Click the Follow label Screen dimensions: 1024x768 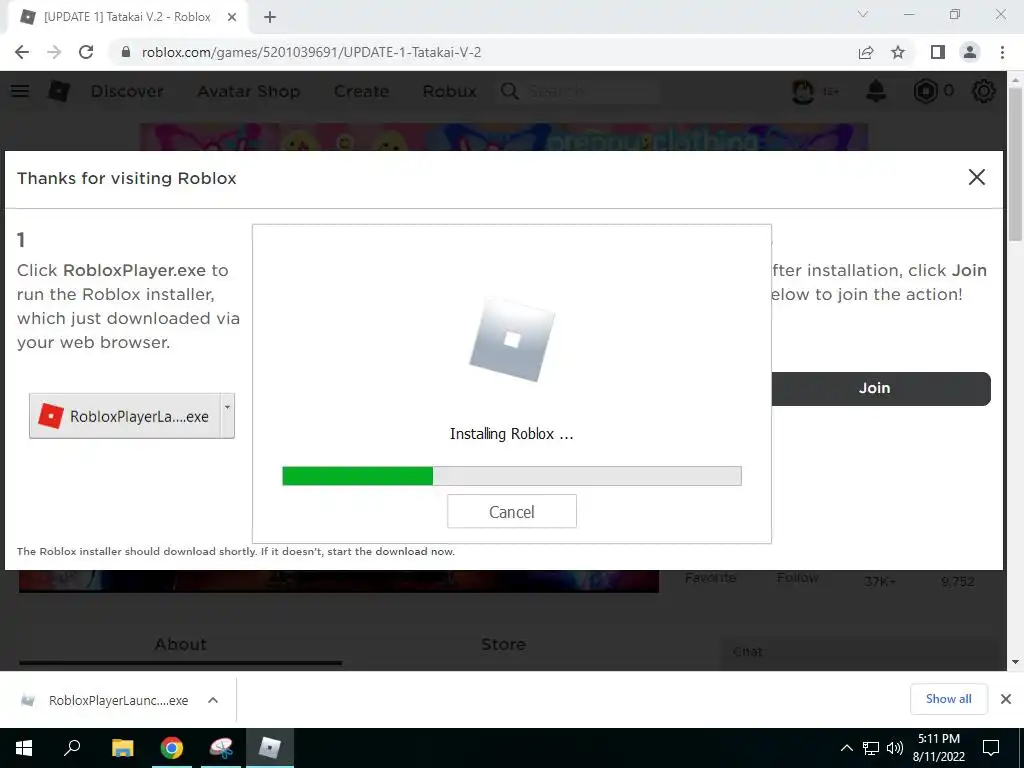pyautogui.click(x=797, y=578)
